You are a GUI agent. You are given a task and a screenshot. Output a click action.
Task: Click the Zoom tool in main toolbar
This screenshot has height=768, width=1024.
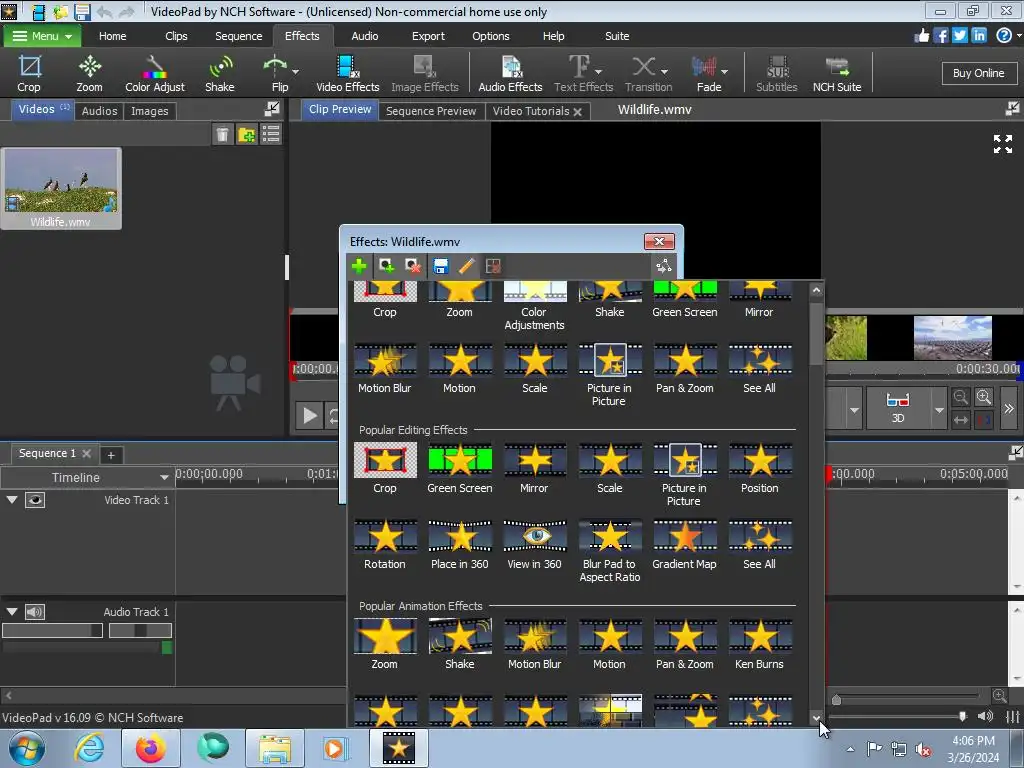tap(89, 73)
